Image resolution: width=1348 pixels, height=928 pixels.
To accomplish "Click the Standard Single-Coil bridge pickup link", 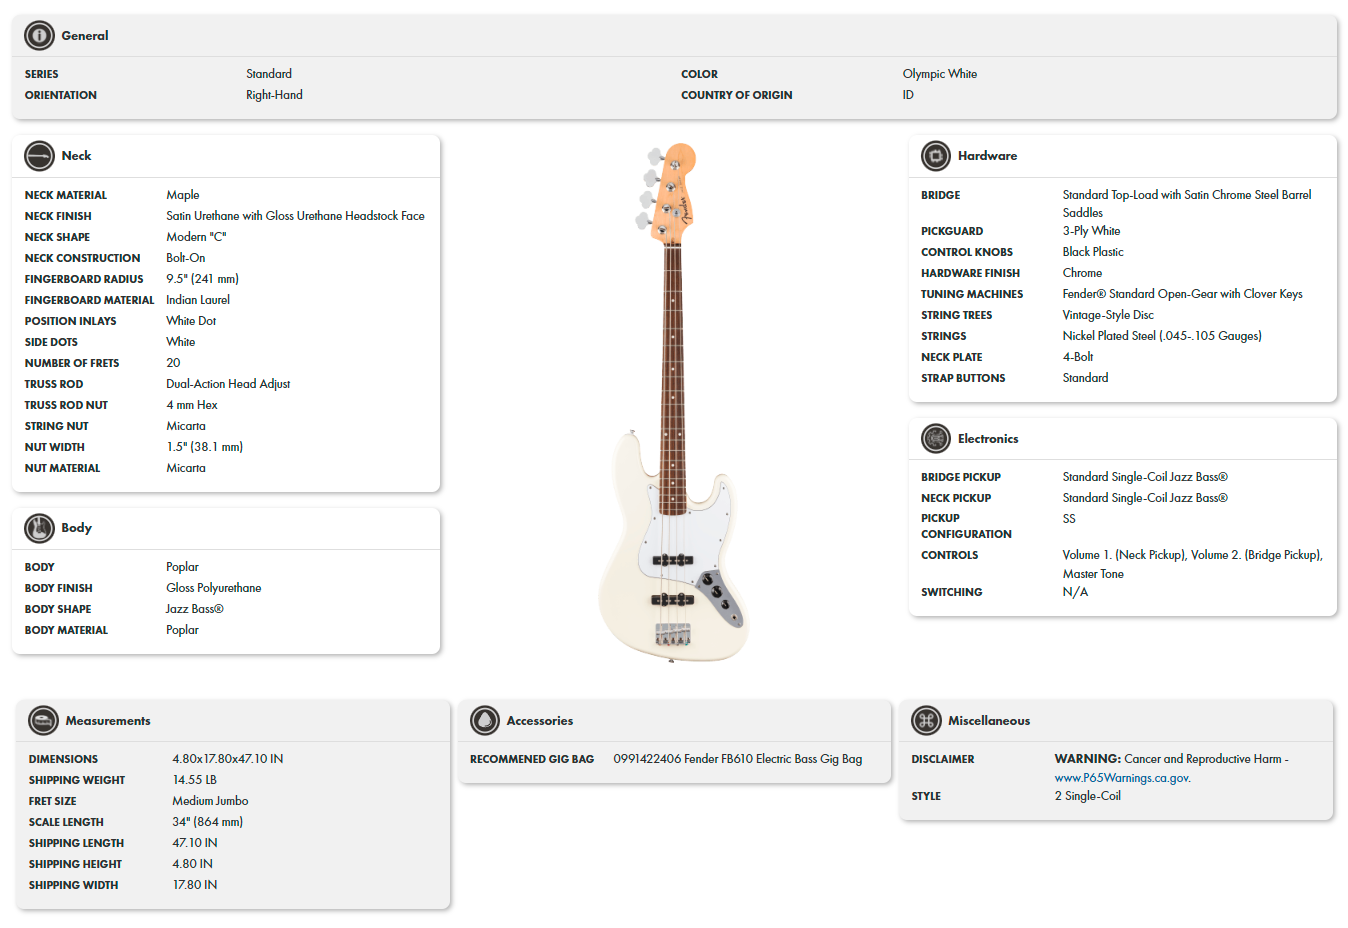I will tap(1144, 476).
